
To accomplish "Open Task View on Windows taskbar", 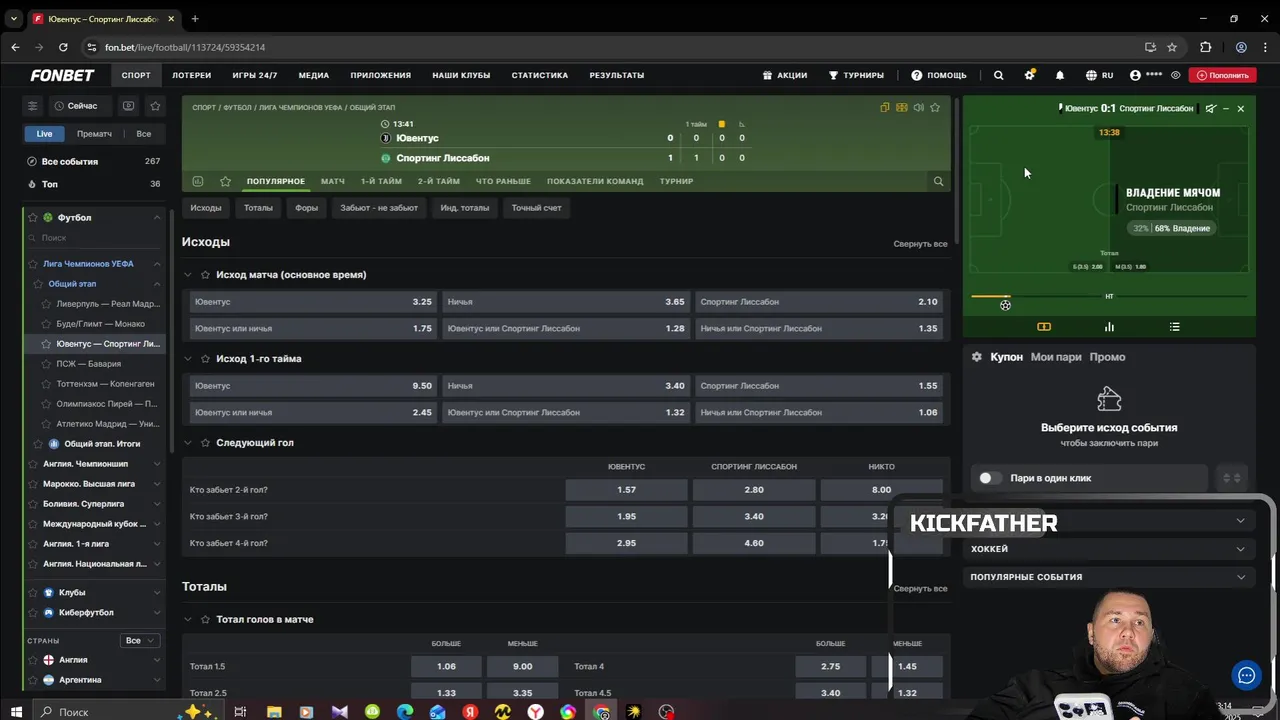I will (x=240, y=712).
